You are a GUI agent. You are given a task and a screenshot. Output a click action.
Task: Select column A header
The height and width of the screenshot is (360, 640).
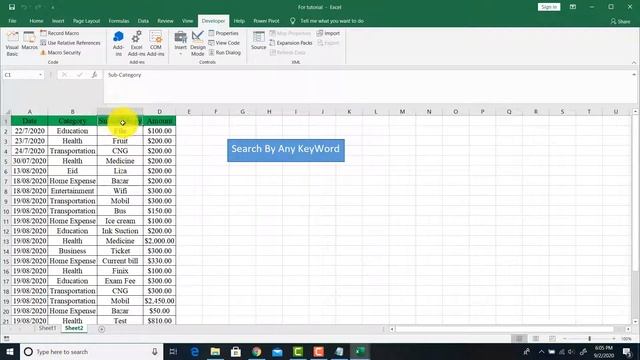click(29, 111)
